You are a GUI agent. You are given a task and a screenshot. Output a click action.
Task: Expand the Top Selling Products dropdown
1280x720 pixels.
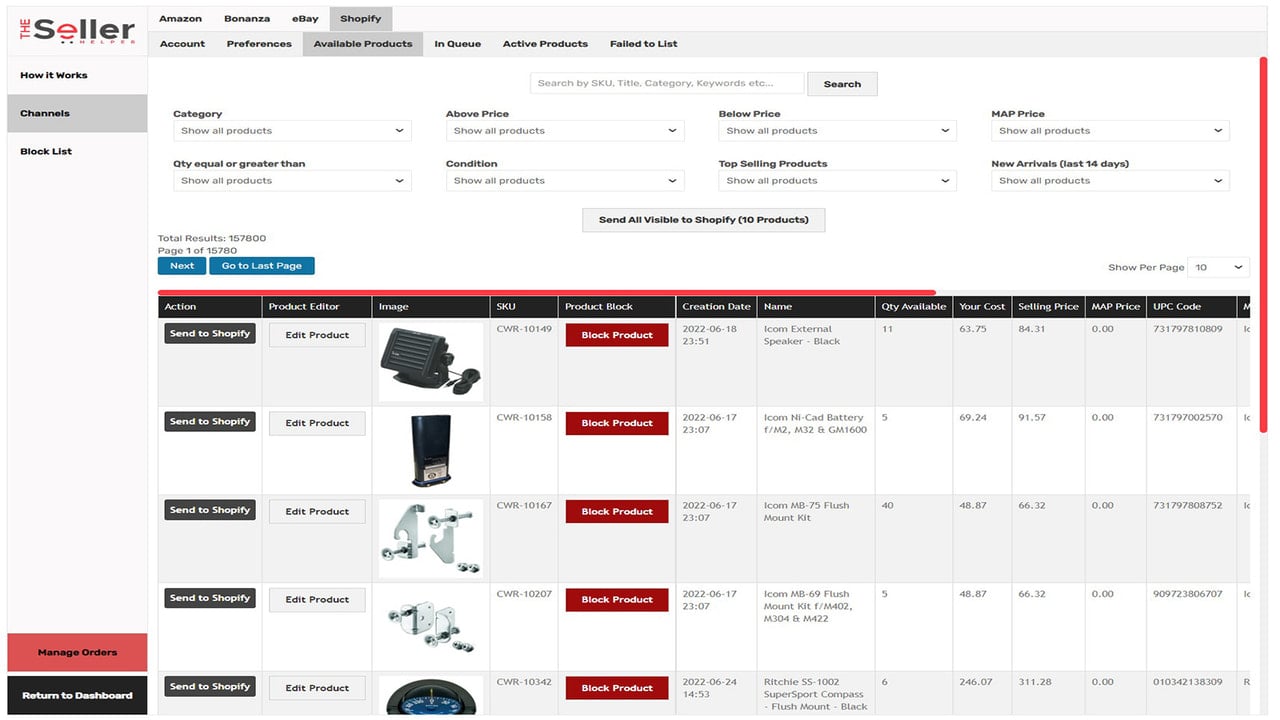838,181
